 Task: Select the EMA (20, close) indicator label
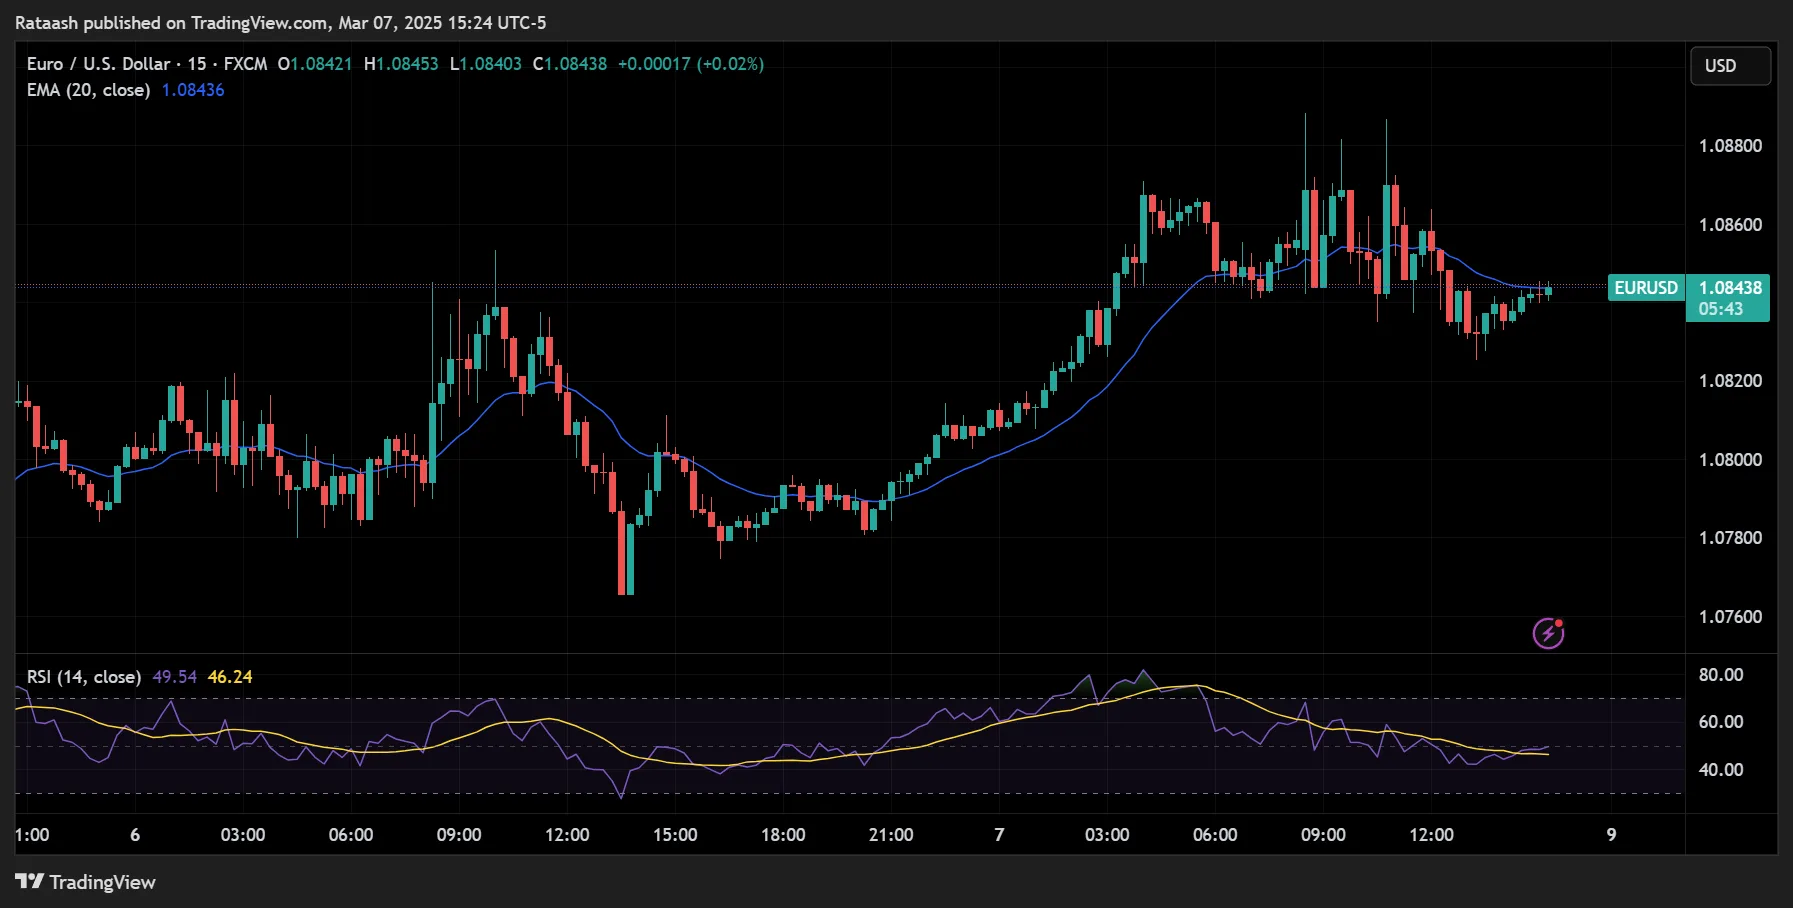[89, 90]
